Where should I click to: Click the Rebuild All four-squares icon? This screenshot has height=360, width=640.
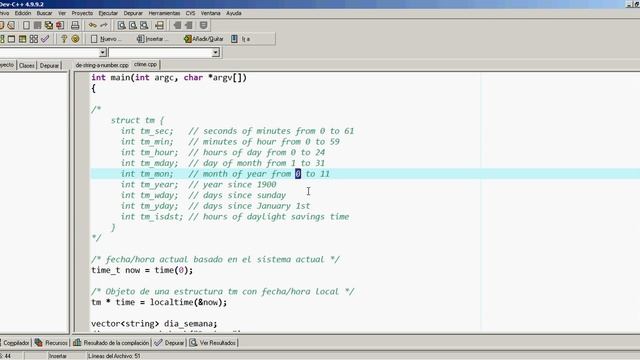[x=34, y=39]
